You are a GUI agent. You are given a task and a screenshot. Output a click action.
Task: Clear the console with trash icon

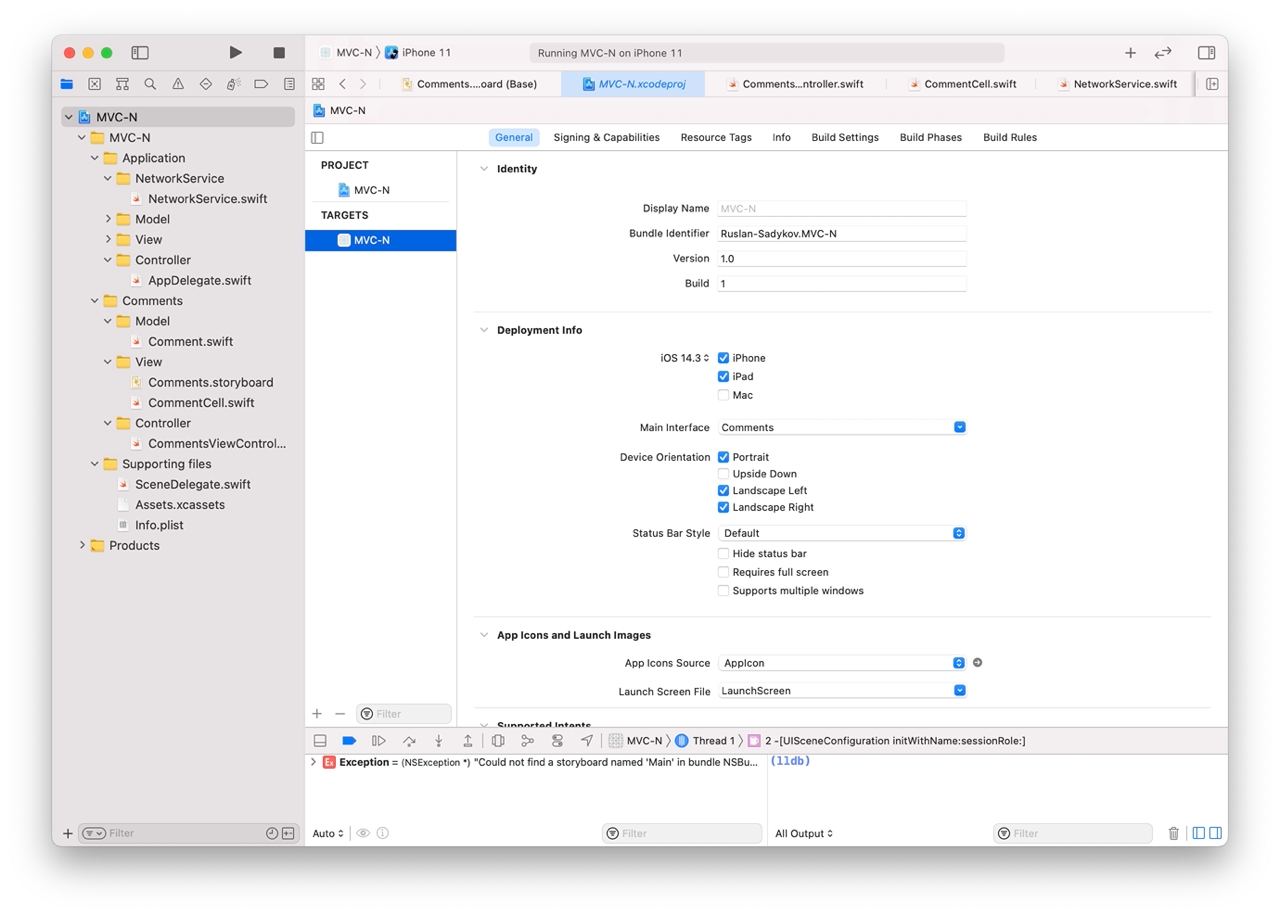[1173, 833]
